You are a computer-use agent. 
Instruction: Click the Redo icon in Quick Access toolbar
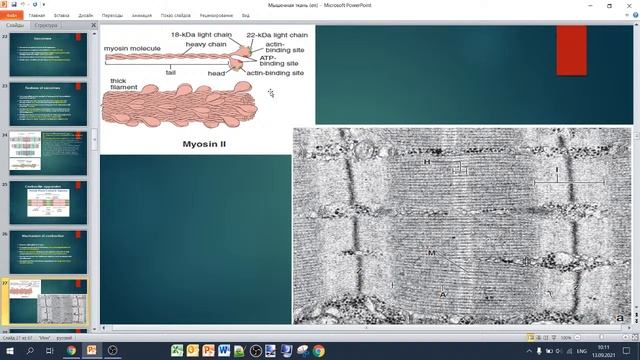tap(35, 4)
